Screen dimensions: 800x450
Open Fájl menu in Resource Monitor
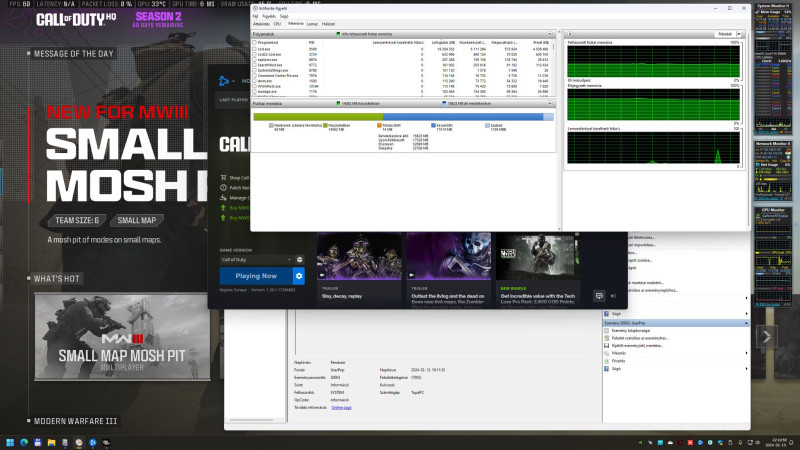click(255, 16)
